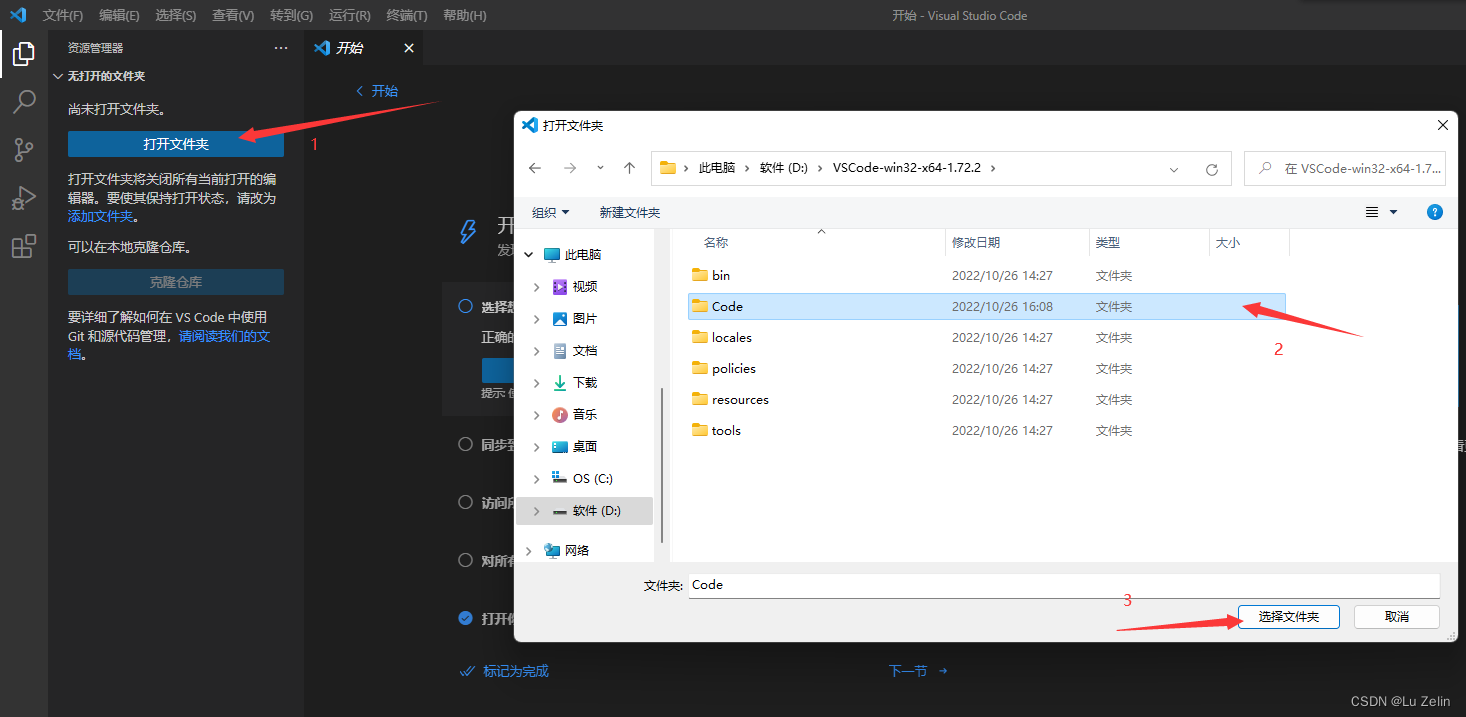Click the 下一节 link
The image size is (1466, 717).
[918, 671]
